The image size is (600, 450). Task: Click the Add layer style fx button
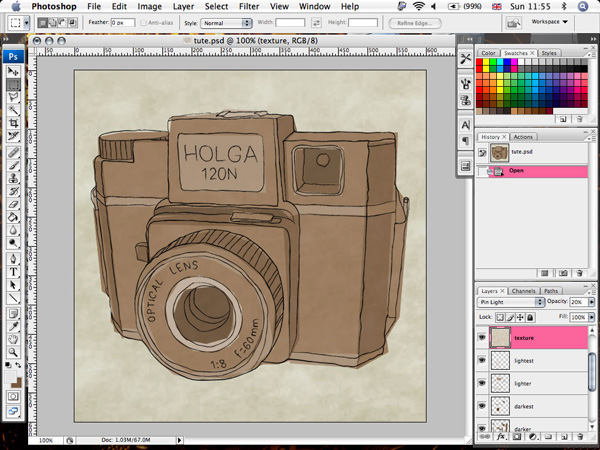click(501, 437)
